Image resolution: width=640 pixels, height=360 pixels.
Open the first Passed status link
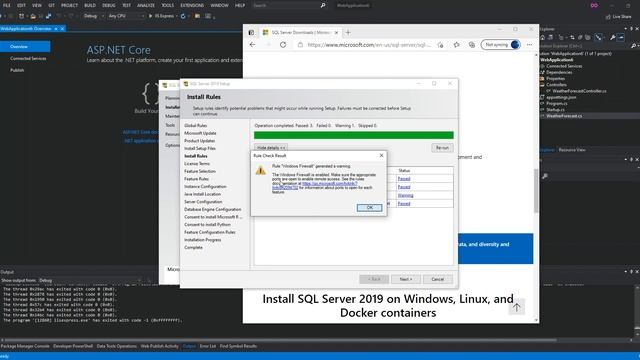pos(404,179)
